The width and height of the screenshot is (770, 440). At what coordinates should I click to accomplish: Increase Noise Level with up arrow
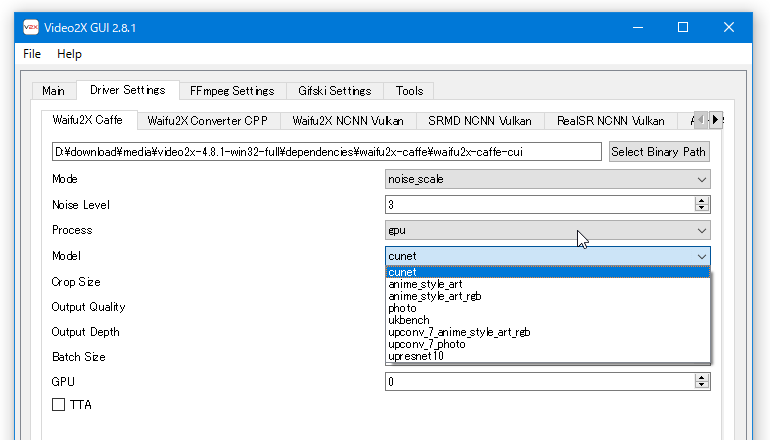coord(702,200)
